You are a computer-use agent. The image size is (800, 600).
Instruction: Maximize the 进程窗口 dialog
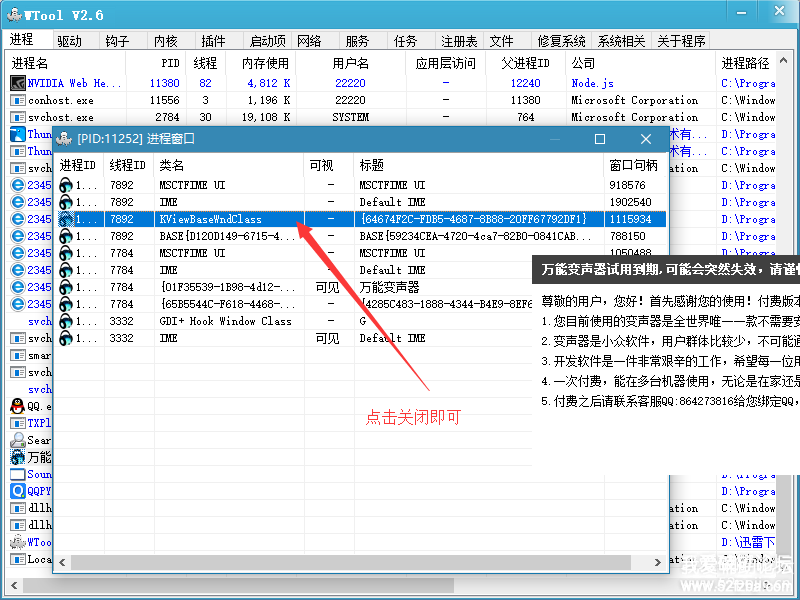(x=600, y=139)
